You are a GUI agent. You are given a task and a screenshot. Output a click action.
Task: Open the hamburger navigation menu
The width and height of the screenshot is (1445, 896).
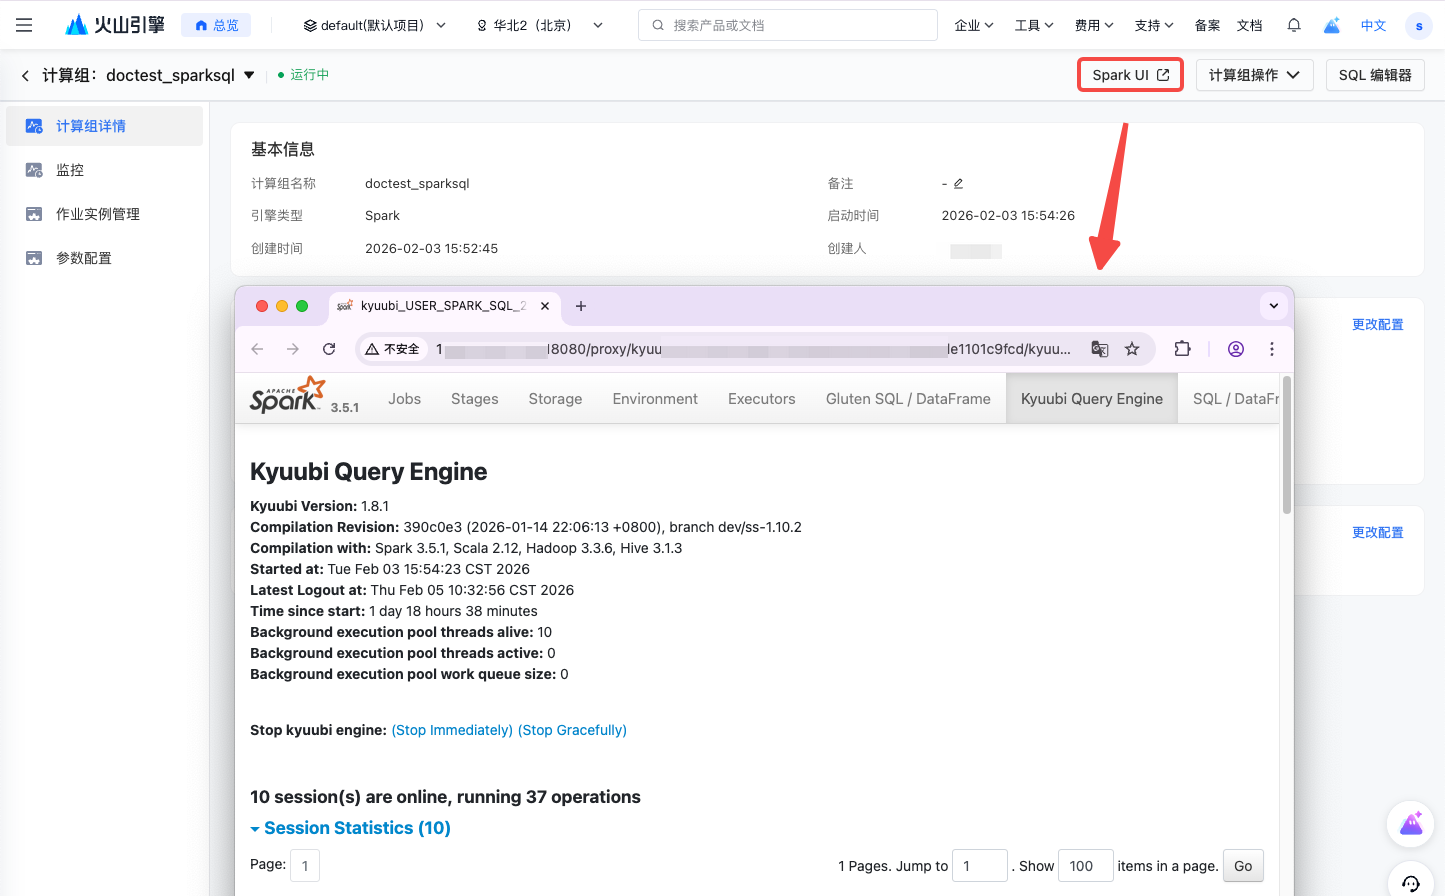[24, 25]
